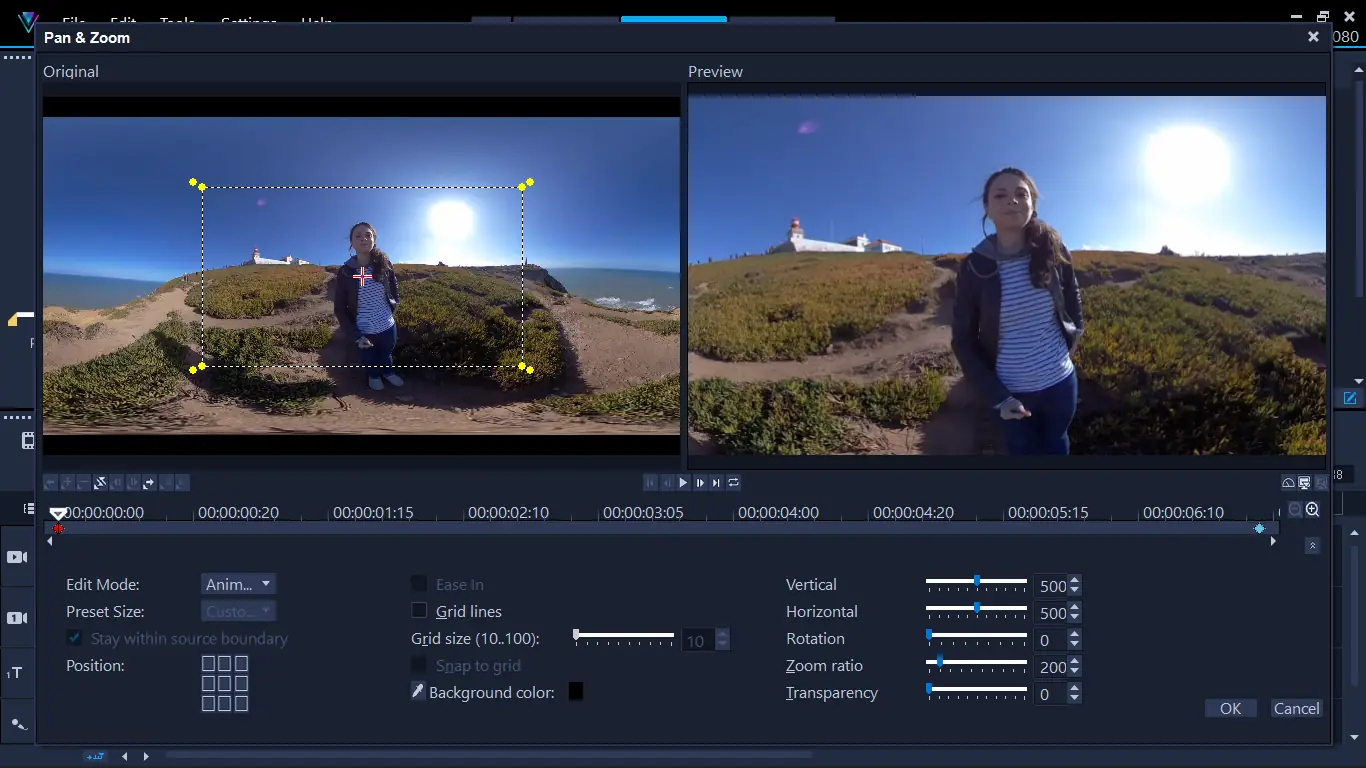The height and width of the screenshot is (768, 1366).
Task: Cancel the Pan & Zoom dialog
Action: 1296,708
